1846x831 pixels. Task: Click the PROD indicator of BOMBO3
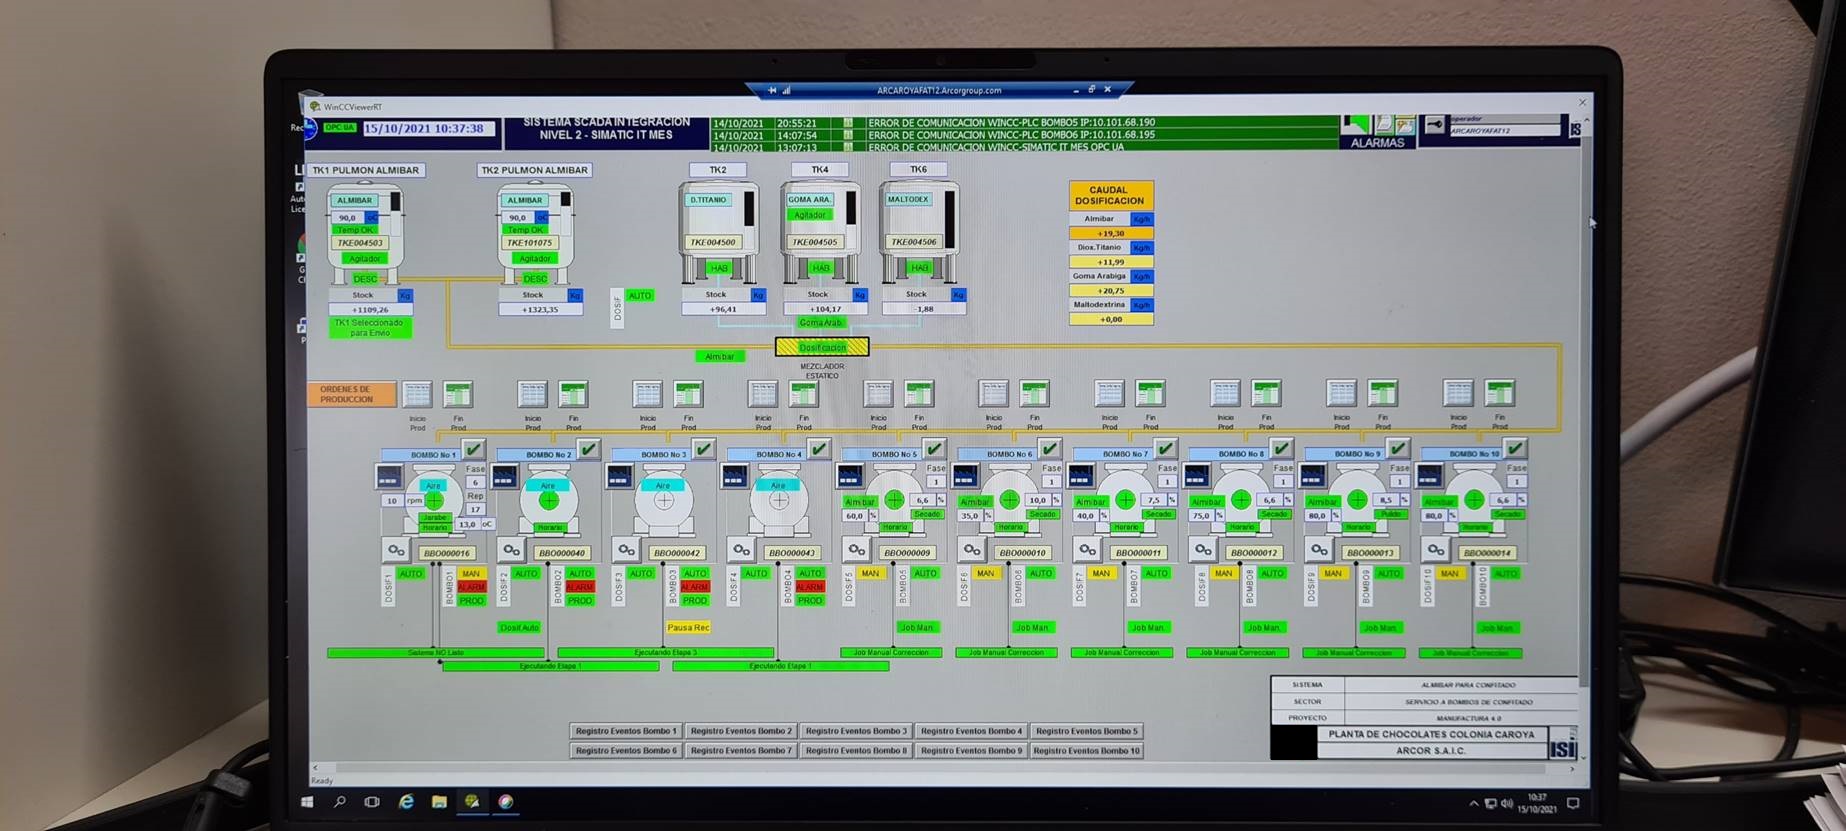695,600
